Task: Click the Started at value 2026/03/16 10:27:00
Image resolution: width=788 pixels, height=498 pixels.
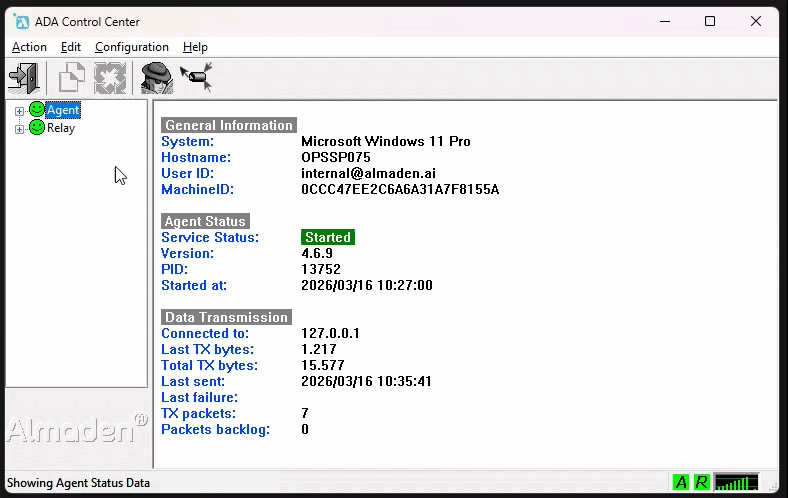Action: 366,285
